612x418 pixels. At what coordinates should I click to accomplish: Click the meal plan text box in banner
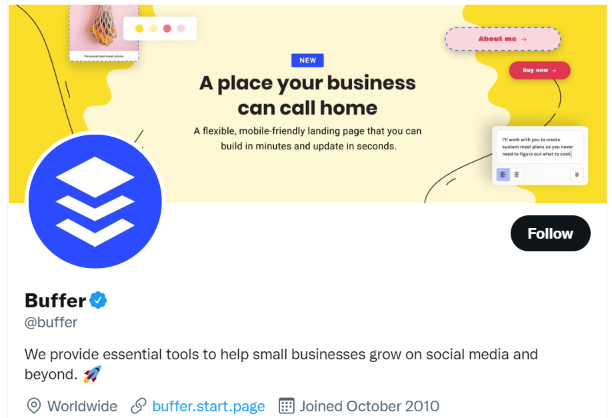click(540, 148)
